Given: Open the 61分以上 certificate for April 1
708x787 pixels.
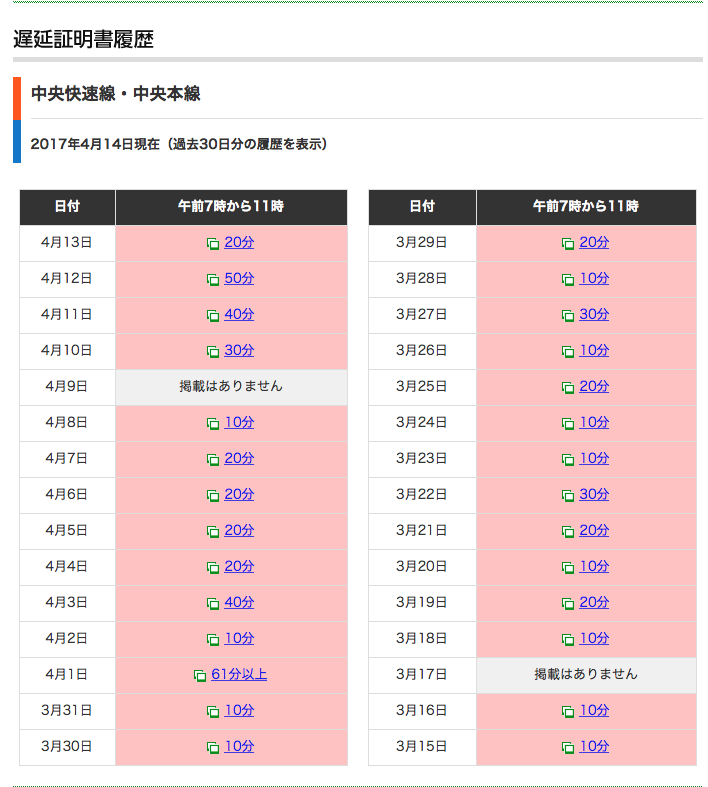Looking at the screenshot, I should [239, 674].
